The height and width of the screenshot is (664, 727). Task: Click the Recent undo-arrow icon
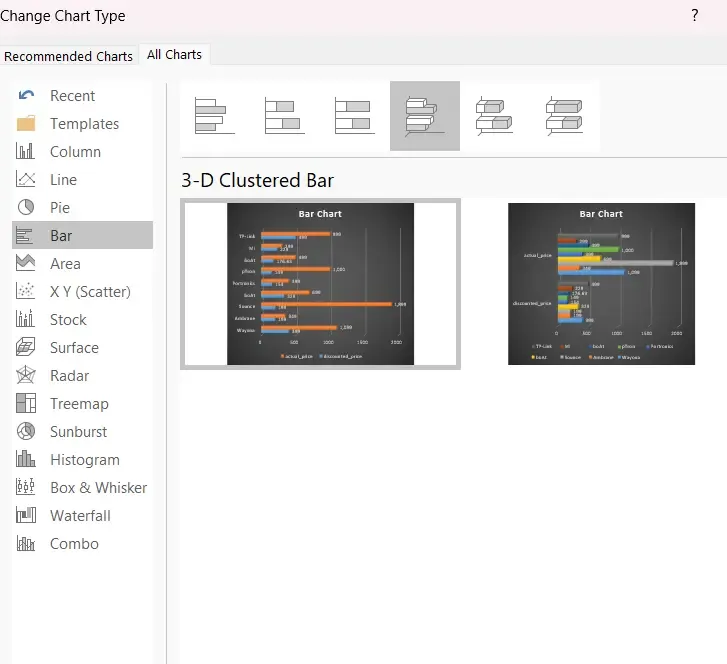(26, 96)
